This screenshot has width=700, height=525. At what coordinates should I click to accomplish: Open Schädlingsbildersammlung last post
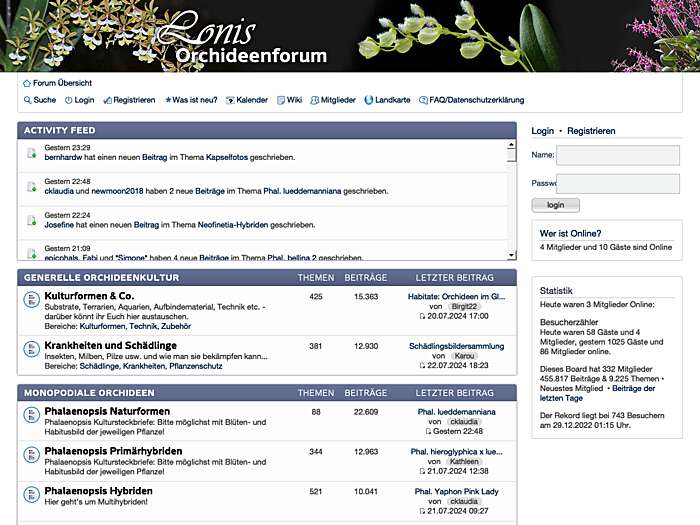[x=456, y=346]
